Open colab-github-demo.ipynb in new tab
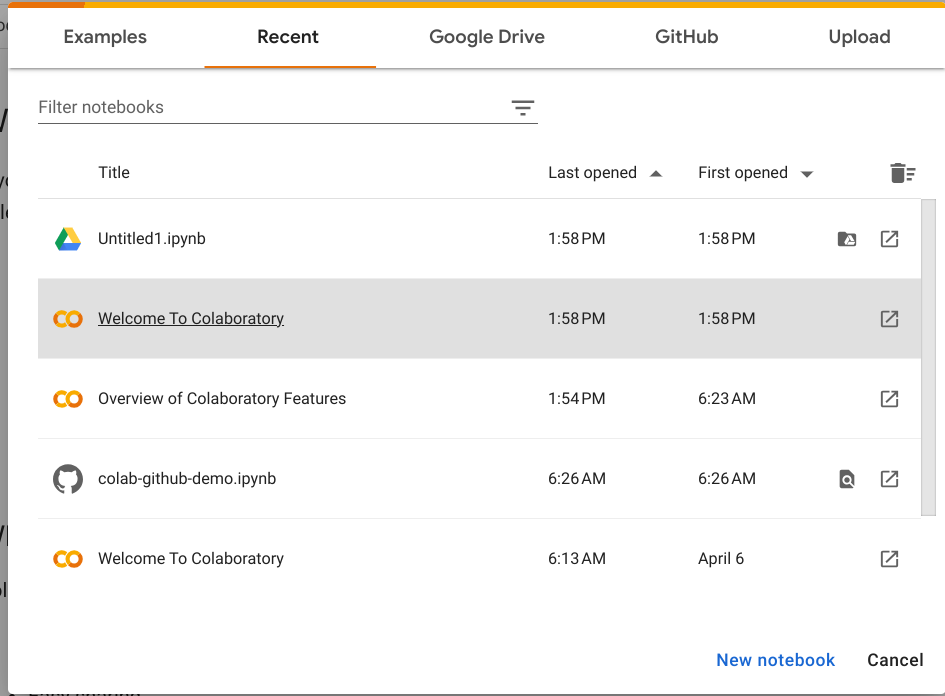 coord(890,479)
